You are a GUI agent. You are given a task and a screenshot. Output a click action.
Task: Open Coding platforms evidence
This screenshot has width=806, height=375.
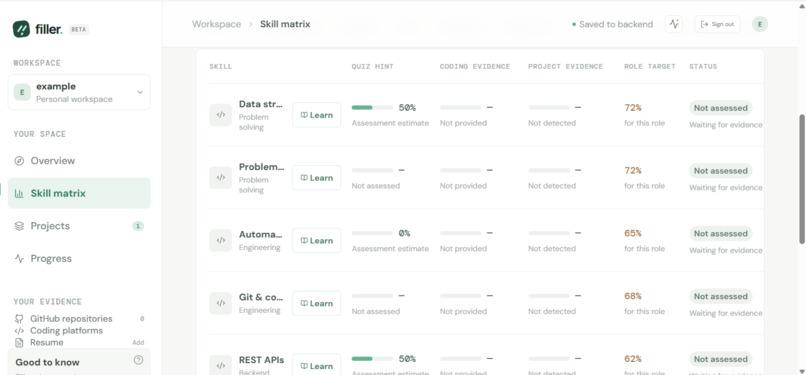tap(79, 331)
